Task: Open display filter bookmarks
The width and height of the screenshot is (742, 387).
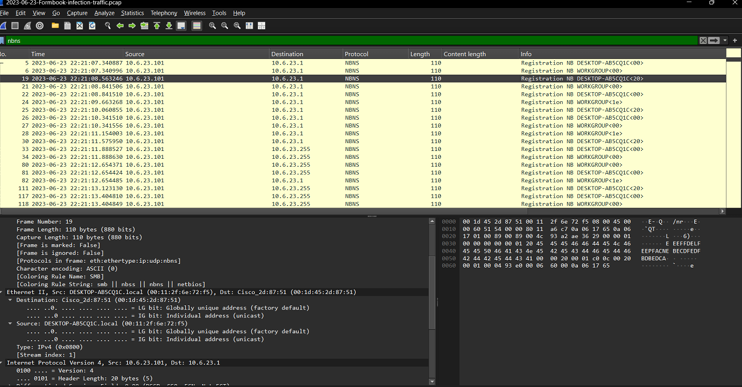Action: [x=2, y=41]
